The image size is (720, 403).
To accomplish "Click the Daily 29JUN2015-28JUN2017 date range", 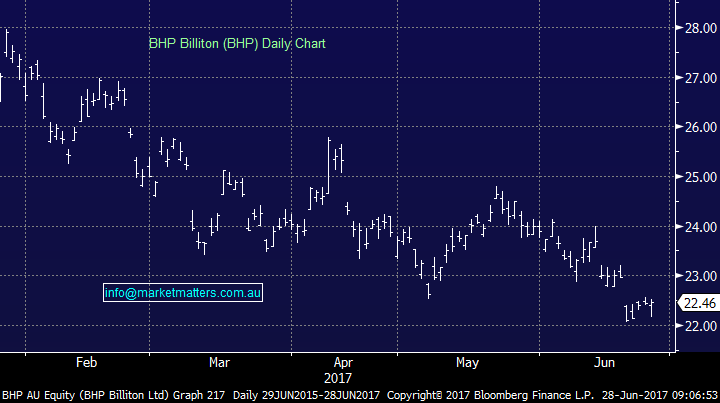I will [x=306, y=395].
